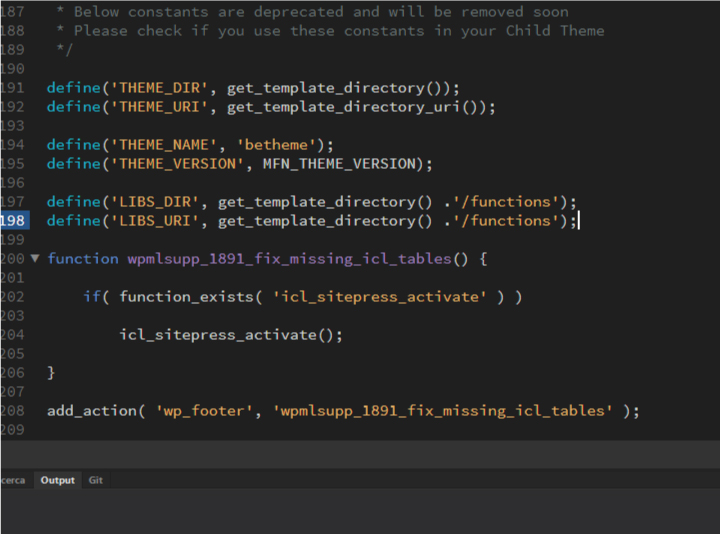Click 'LIBS_DIR' constant string

point(155,202)
